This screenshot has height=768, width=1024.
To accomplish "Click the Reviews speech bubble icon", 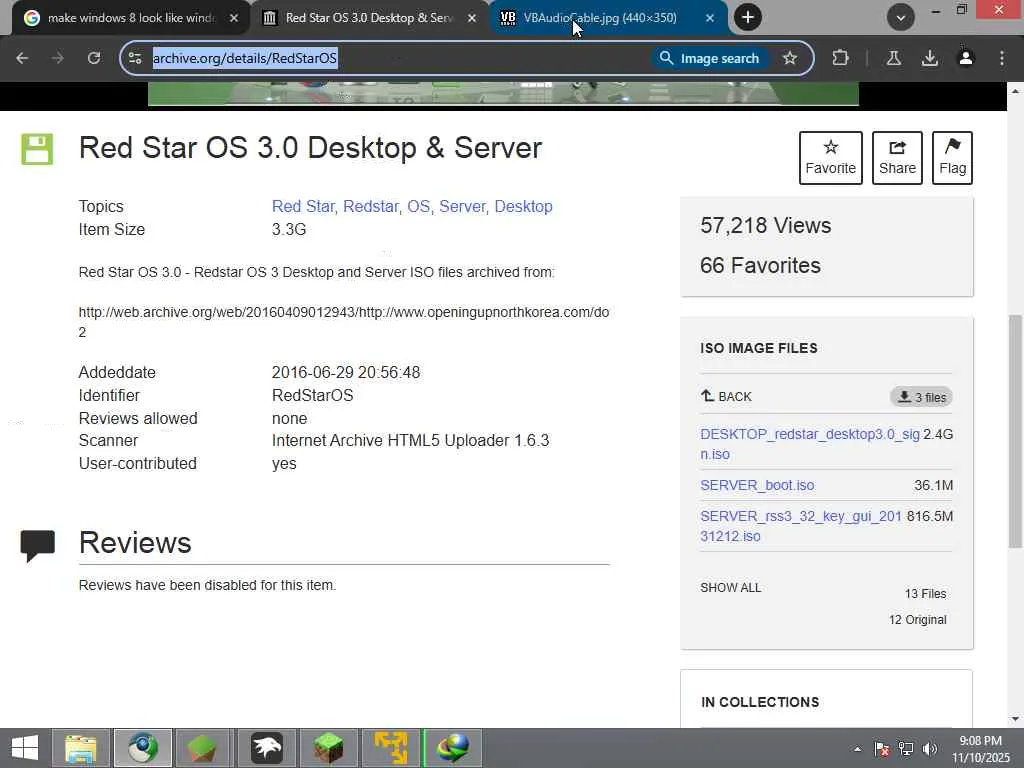I will pos(37,546).
